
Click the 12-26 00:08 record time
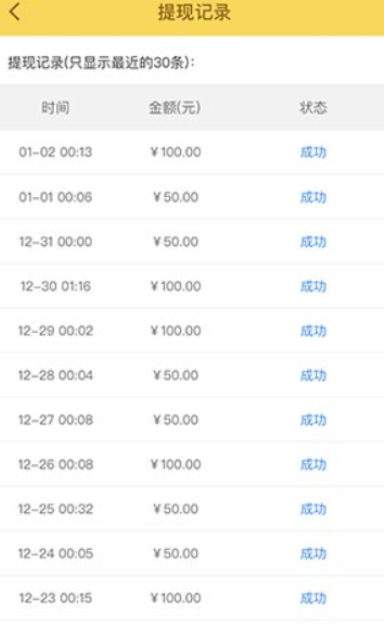(56, 464)
